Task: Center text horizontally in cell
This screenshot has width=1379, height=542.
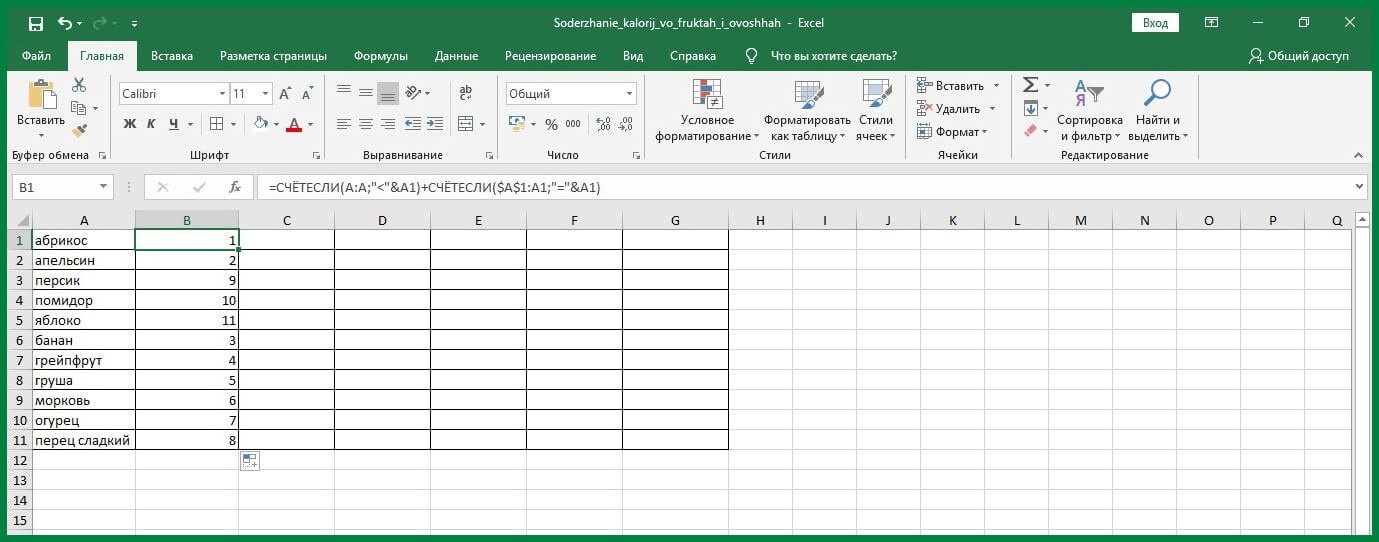Action: point(366,124)
